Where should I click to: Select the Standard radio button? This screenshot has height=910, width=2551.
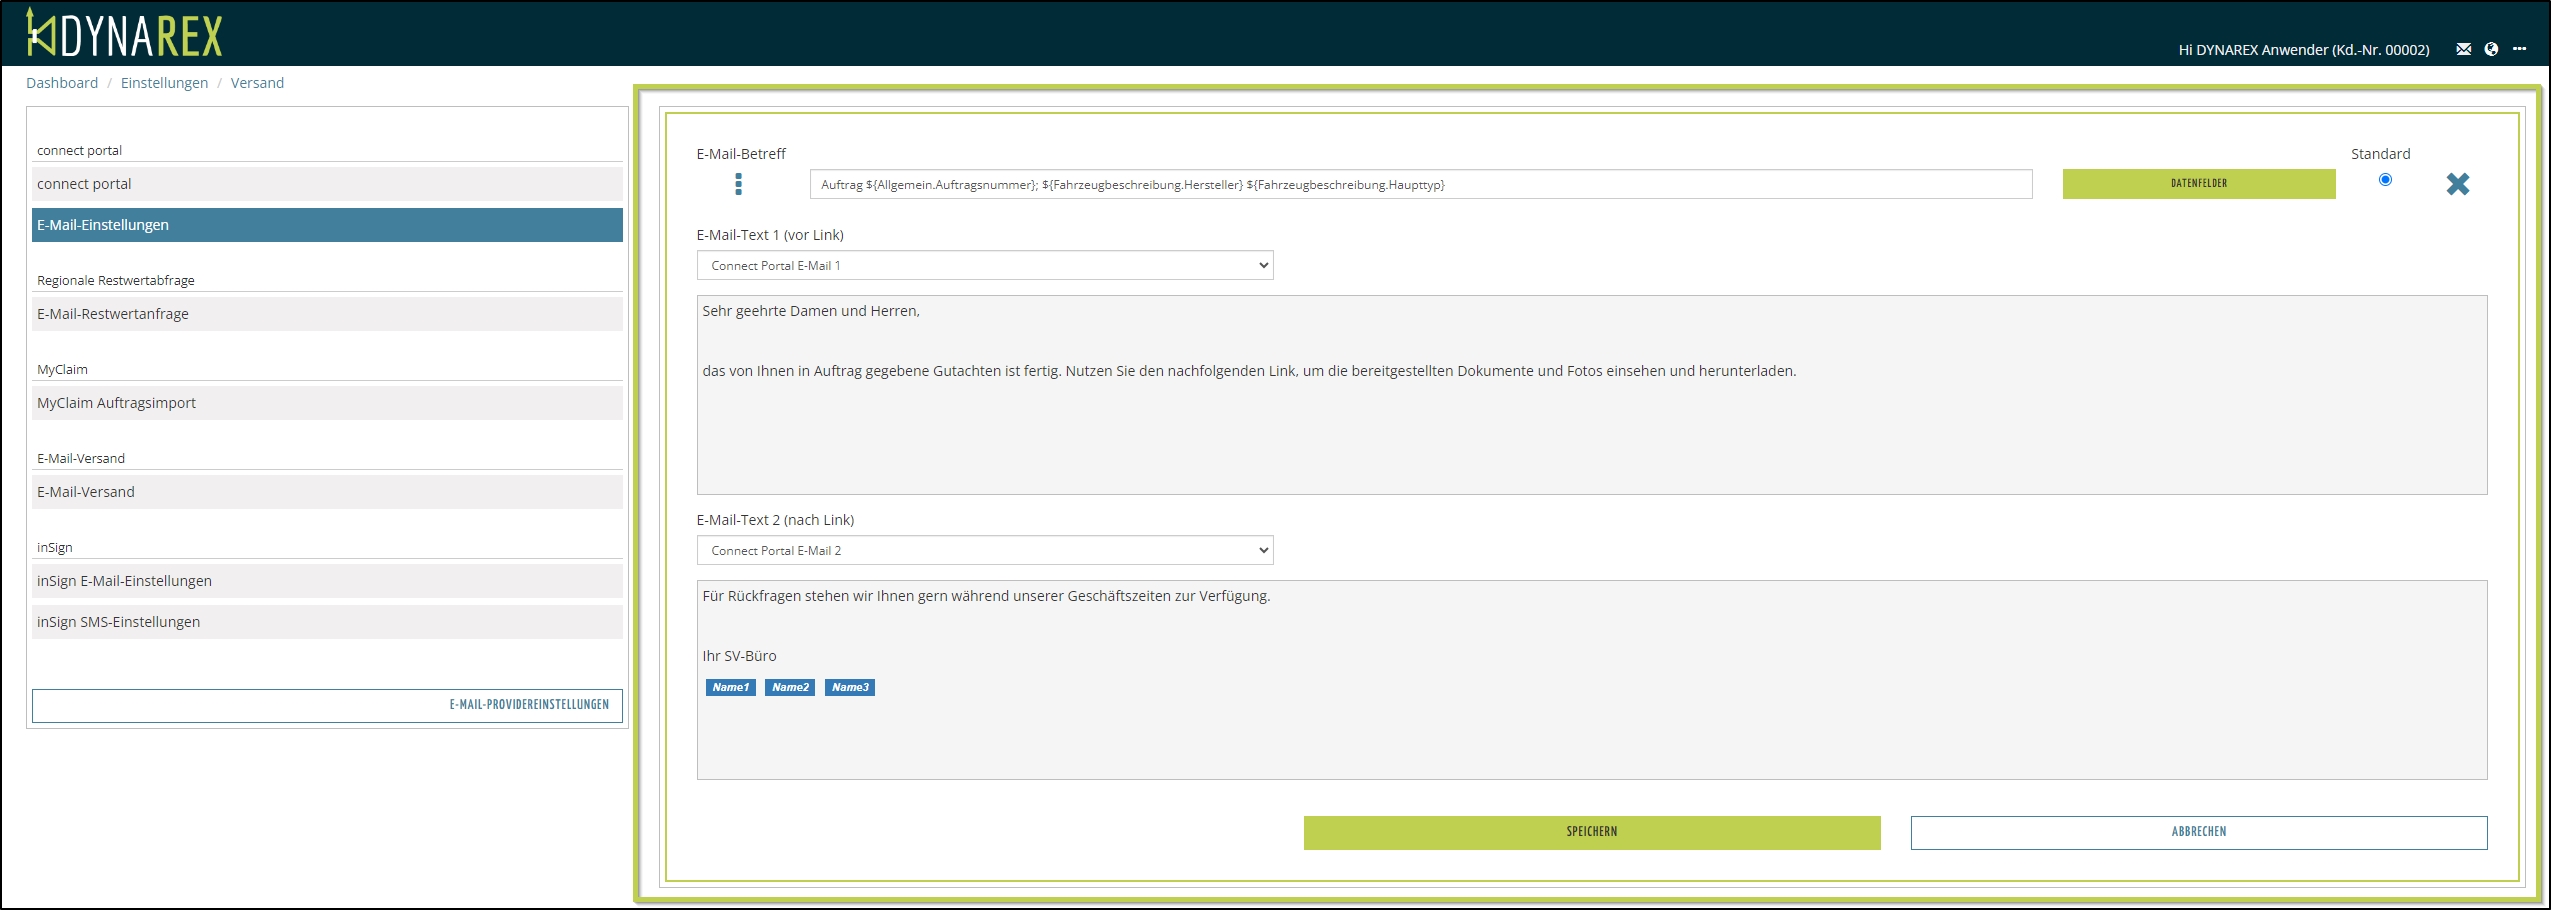[2385, 180]
